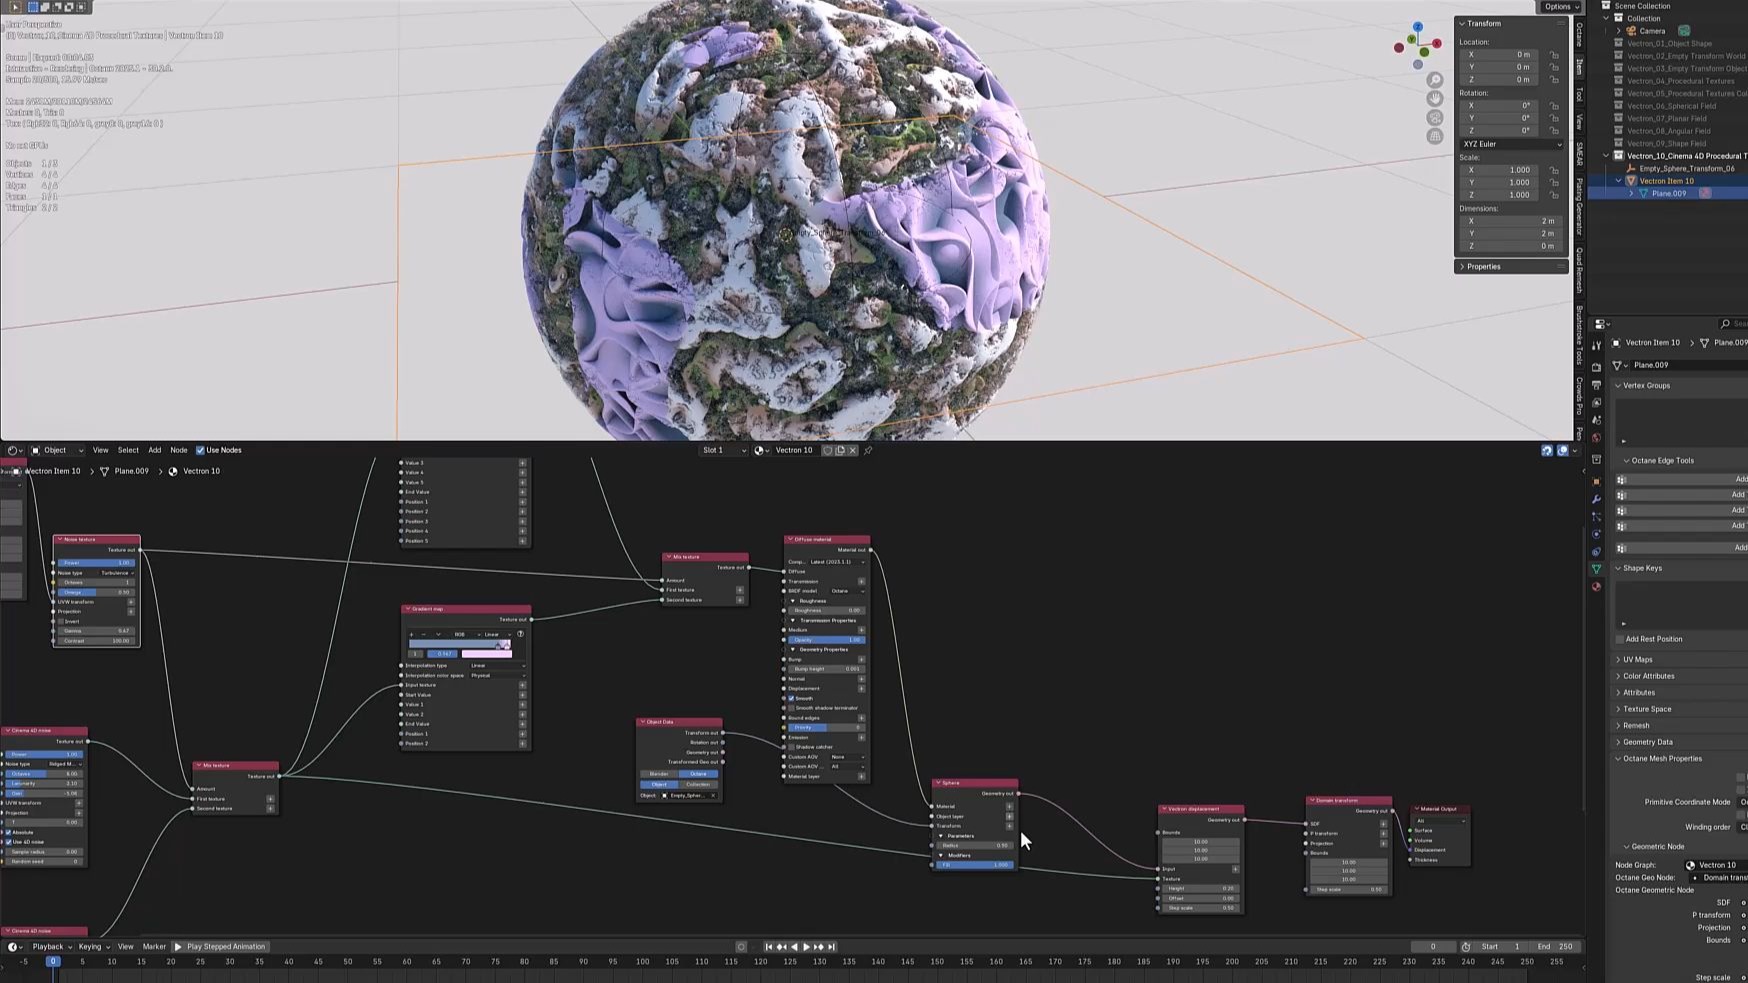This screenshot has width=1748, height=983.
Task: Switch perspective/orthographic grid gizmo icon
Action: tap(1435, 136)
